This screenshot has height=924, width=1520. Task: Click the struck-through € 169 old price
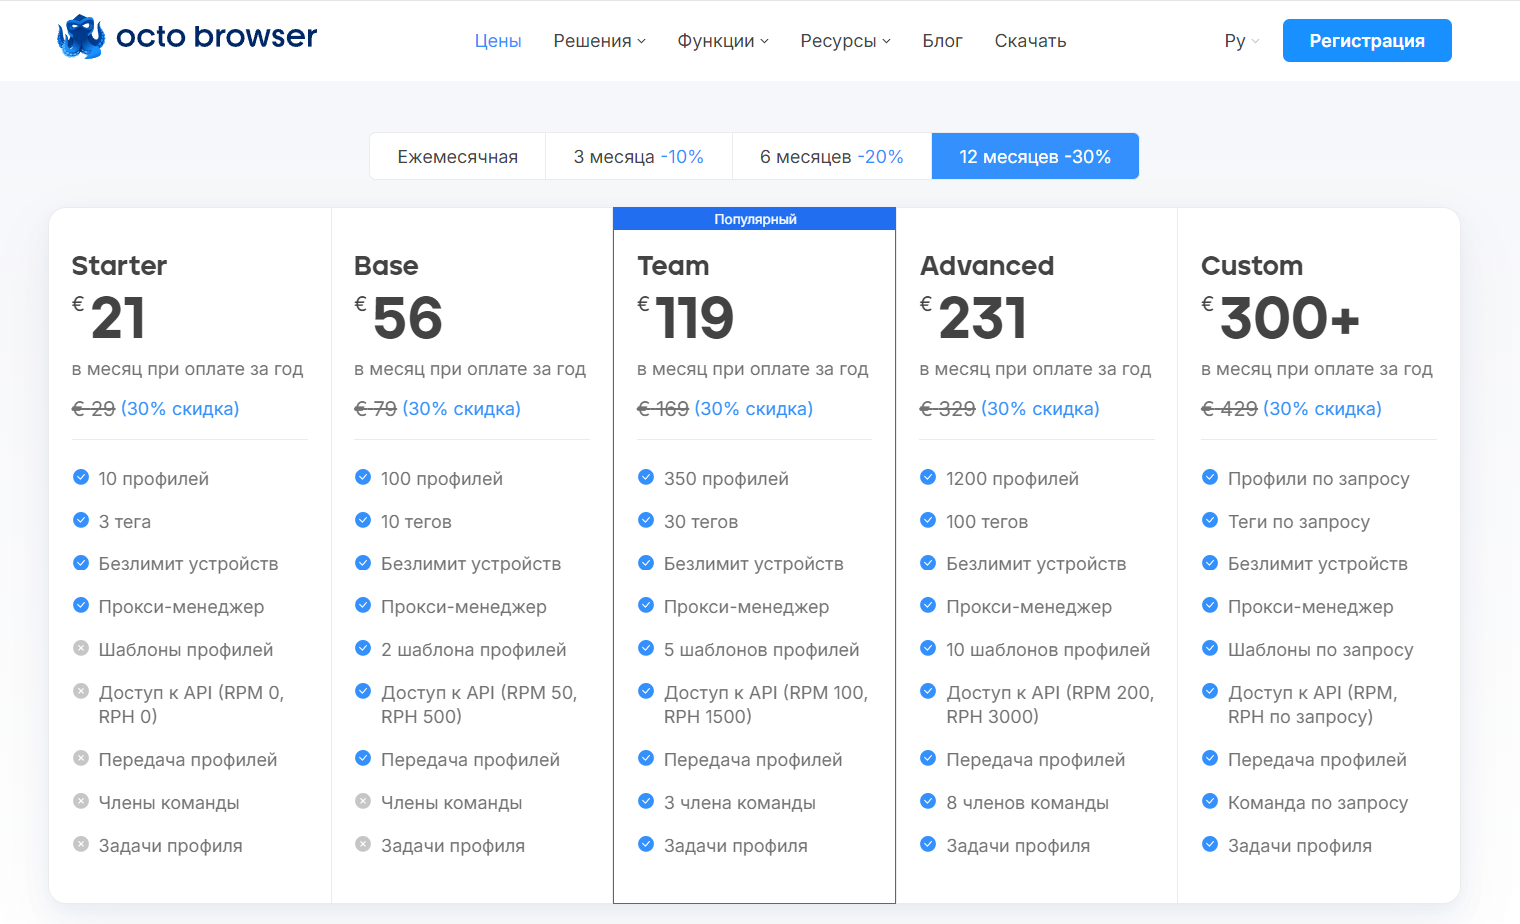[663, 409]
